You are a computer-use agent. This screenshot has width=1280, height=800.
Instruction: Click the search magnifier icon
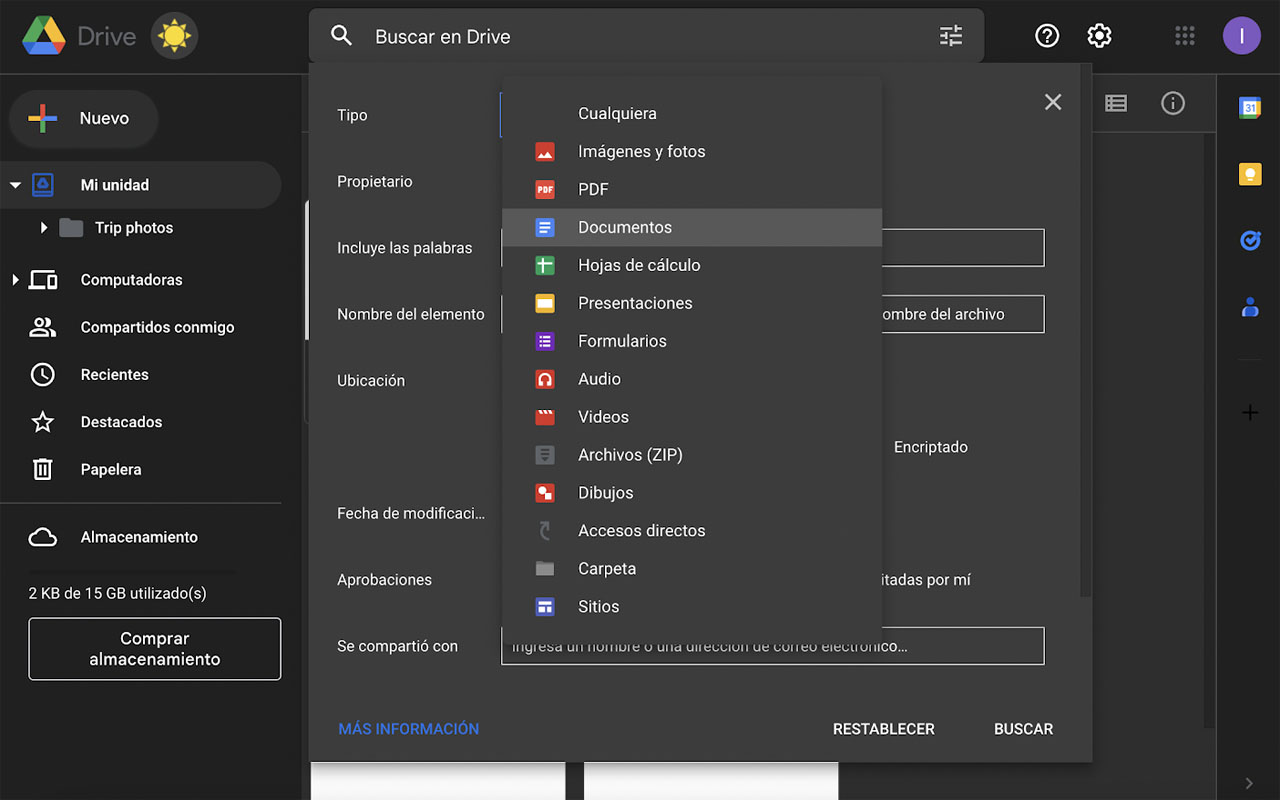(341, 36)
